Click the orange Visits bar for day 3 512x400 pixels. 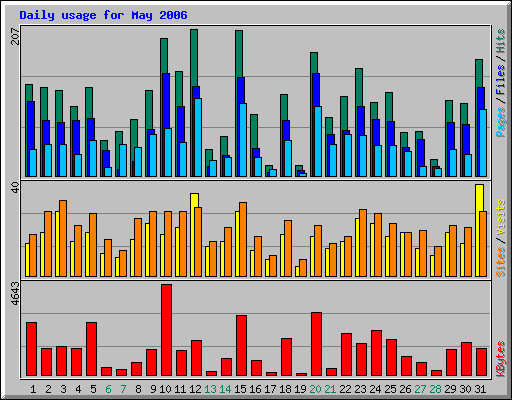click(63, 238)
